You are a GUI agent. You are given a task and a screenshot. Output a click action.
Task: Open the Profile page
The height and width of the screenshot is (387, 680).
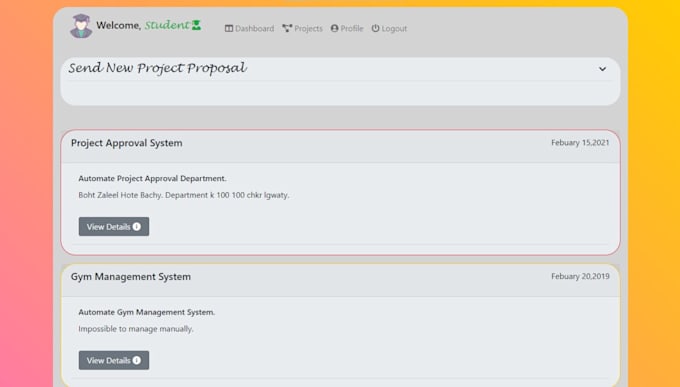347,29
